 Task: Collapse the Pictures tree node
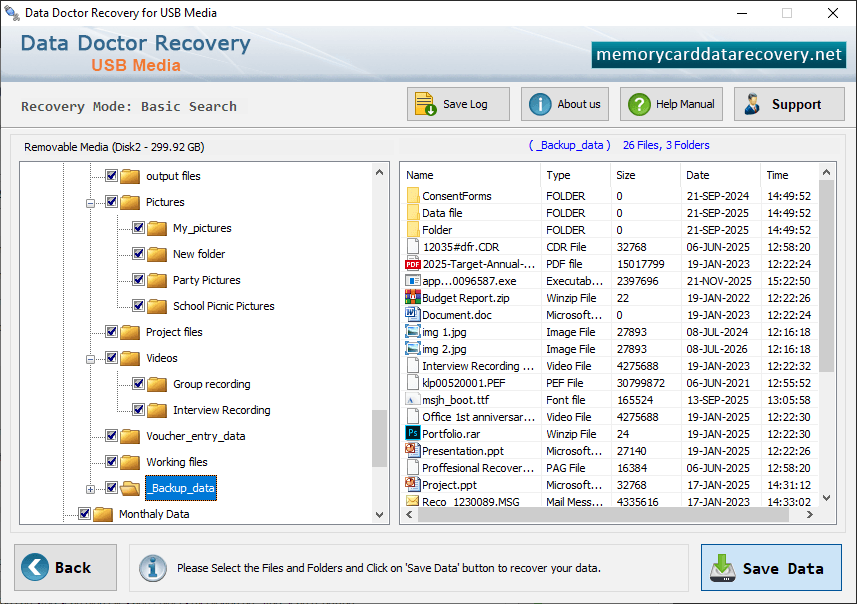[90, 203]
